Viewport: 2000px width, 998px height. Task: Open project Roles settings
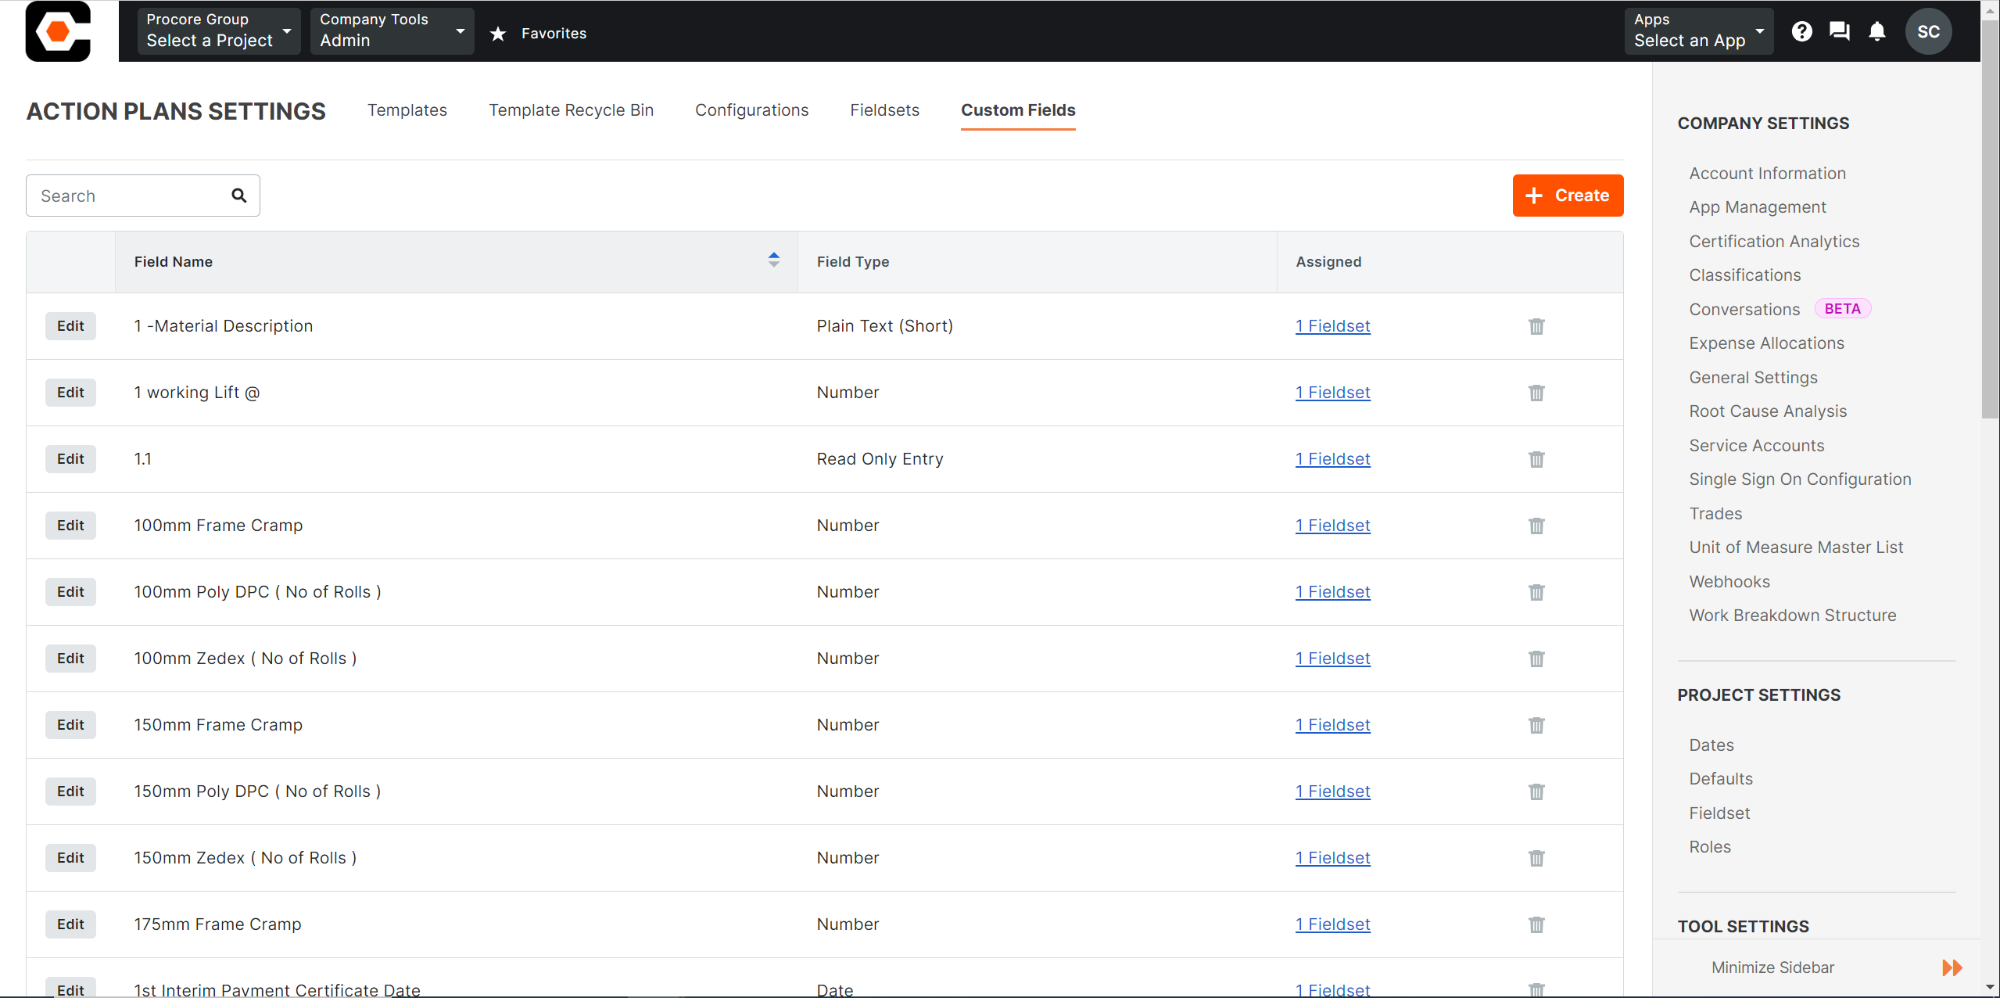tap(1709, 847)
